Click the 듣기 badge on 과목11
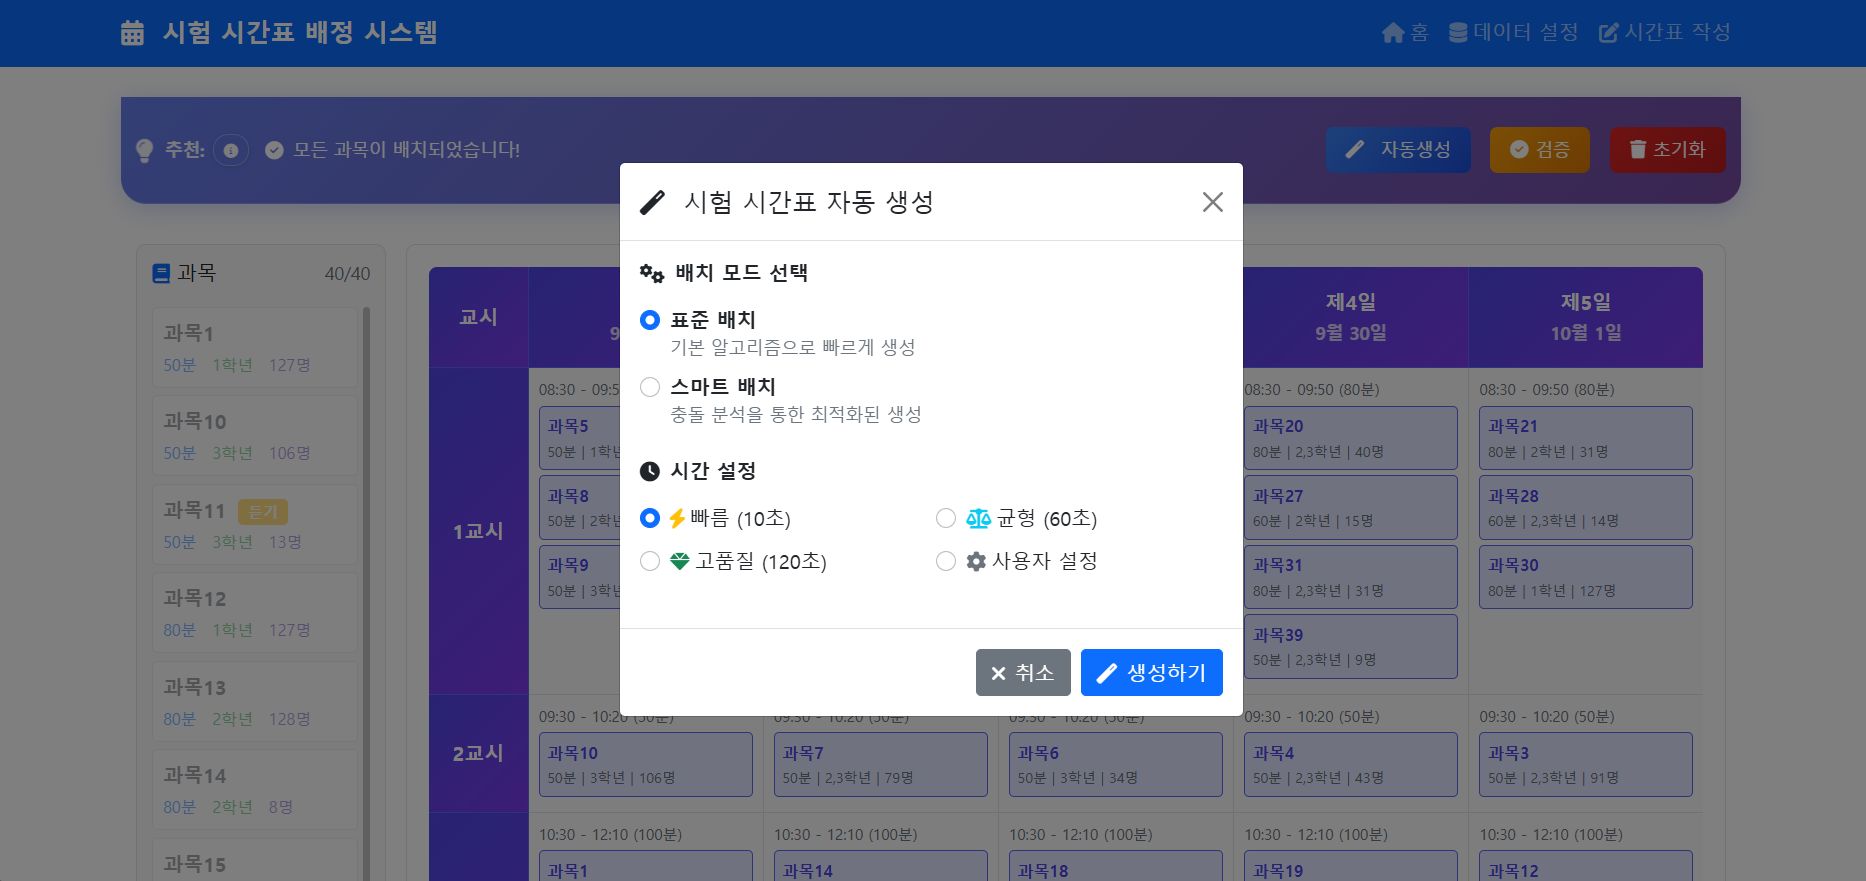Image resolution: width=1866 pixels, height=881 pixels. click(263, 512)
